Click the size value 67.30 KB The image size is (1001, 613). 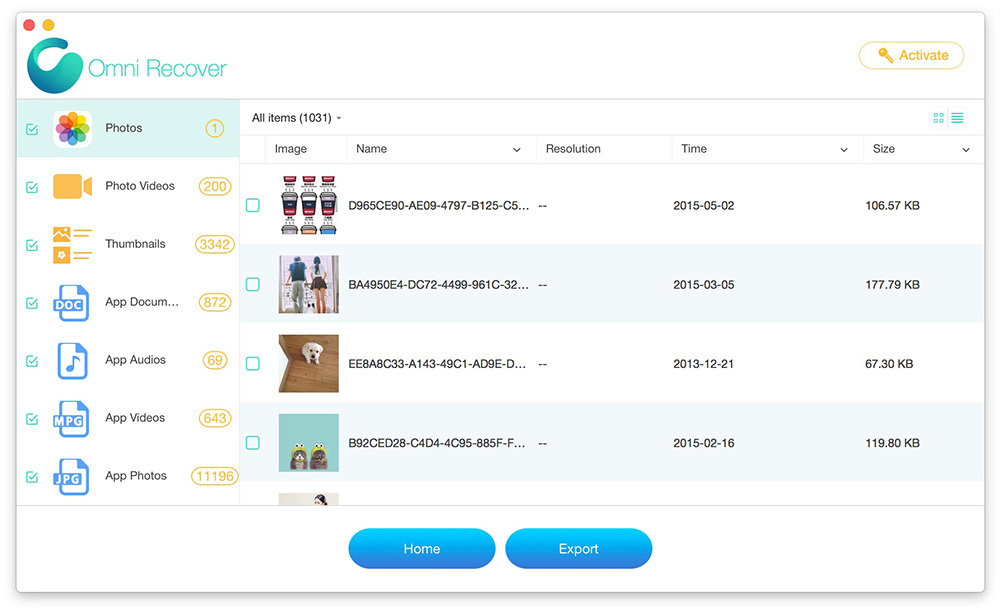tap(889, 364)
